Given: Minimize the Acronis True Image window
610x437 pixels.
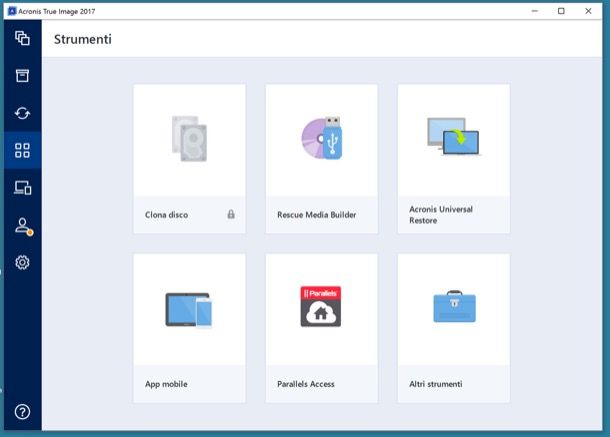Looking at the screenshot, I should [x=535, y=11].
